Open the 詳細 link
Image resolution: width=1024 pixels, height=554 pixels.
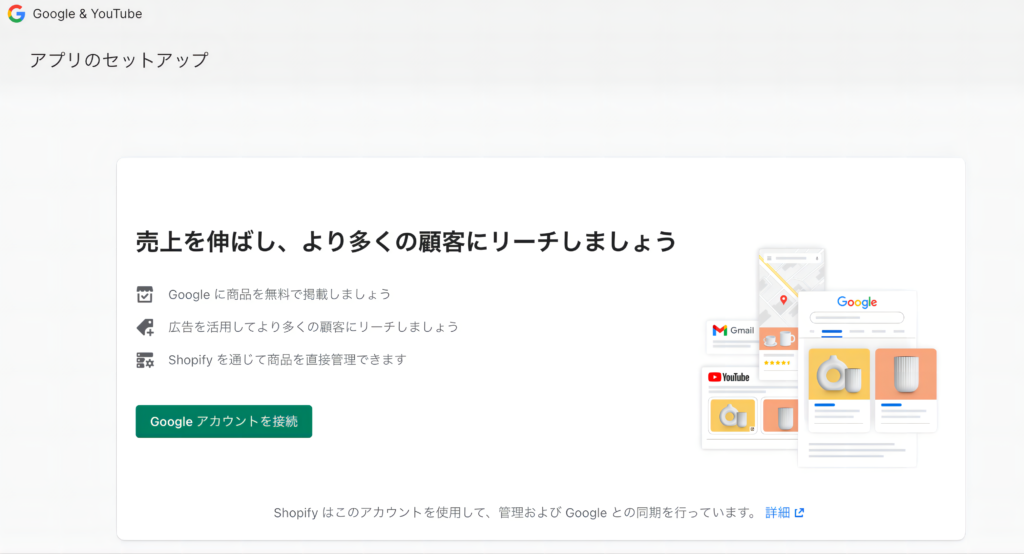(777, 513)
